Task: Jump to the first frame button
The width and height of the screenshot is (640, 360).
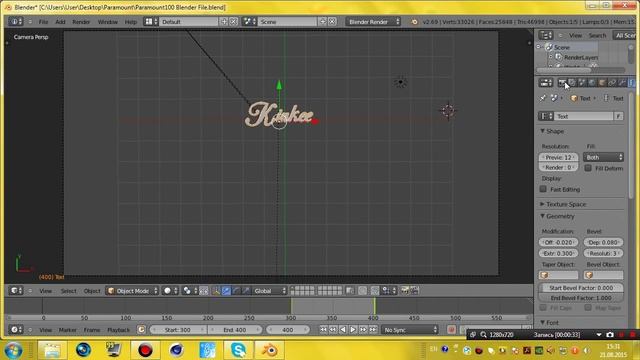Action: [323, 329]
